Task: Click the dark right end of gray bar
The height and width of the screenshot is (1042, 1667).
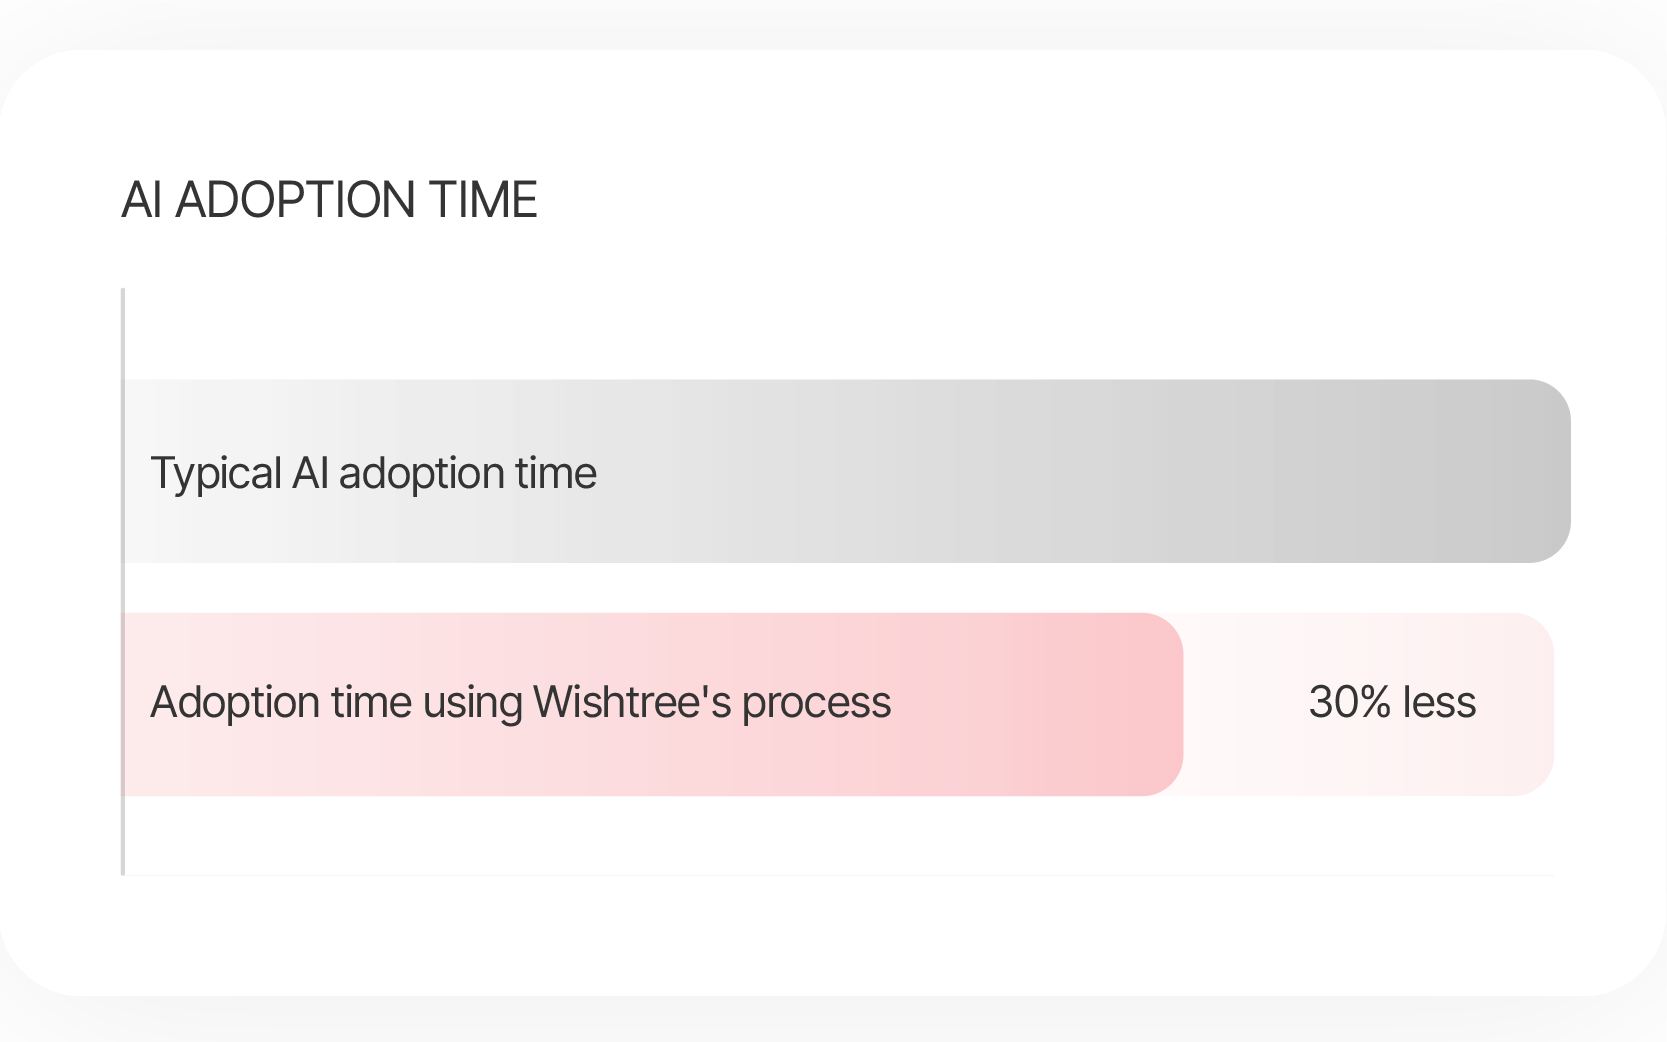Action: (x=1530, y=471)
